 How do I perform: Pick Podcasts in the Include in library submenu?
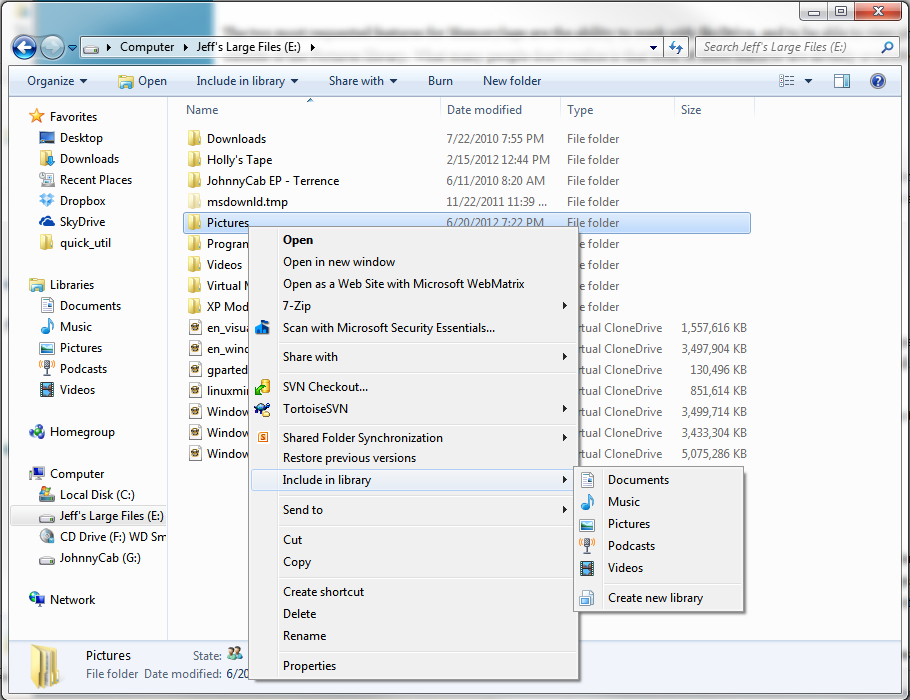[x=659, y=546]
